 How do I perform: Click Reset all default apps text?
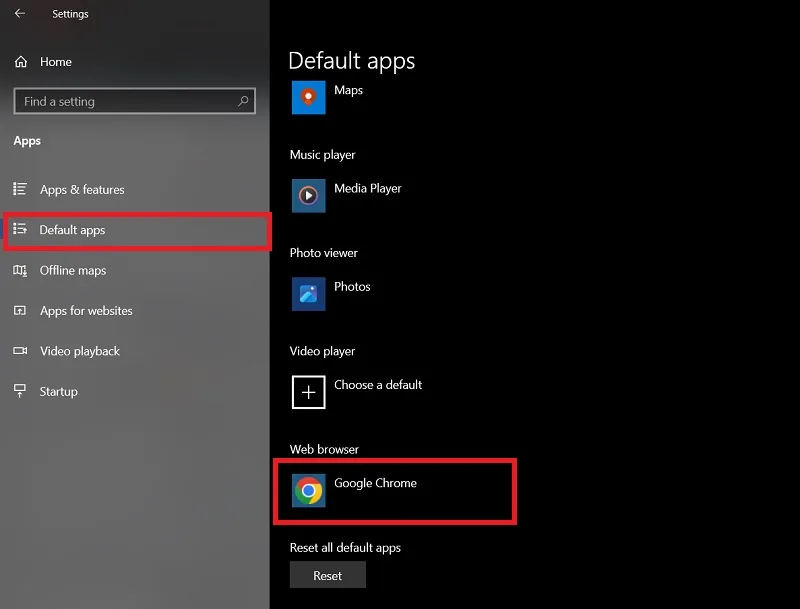[x=345, y=547]
